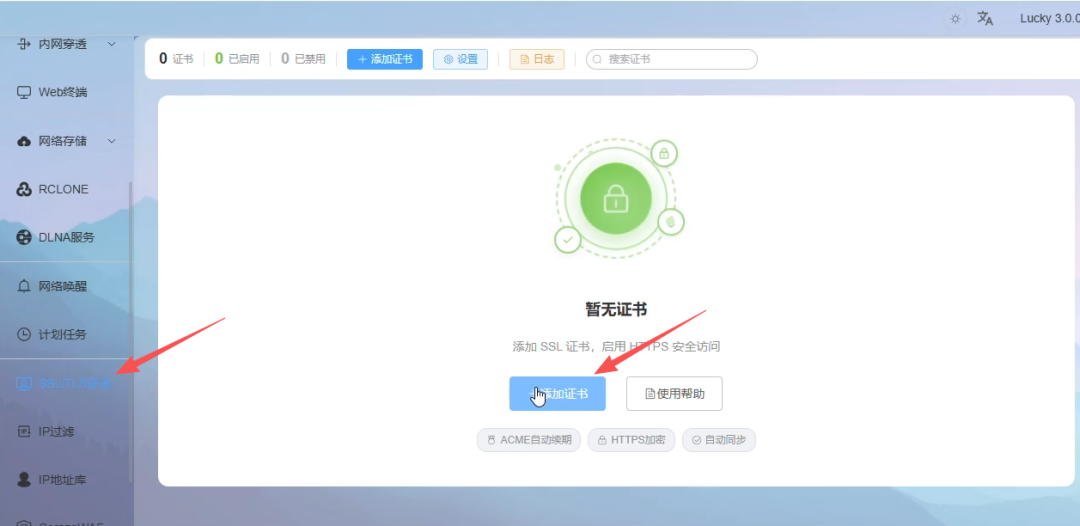Screen dimensions: 1080x526
Task: Click the 0 已启用 enabled counter
Action: [237, 59]
